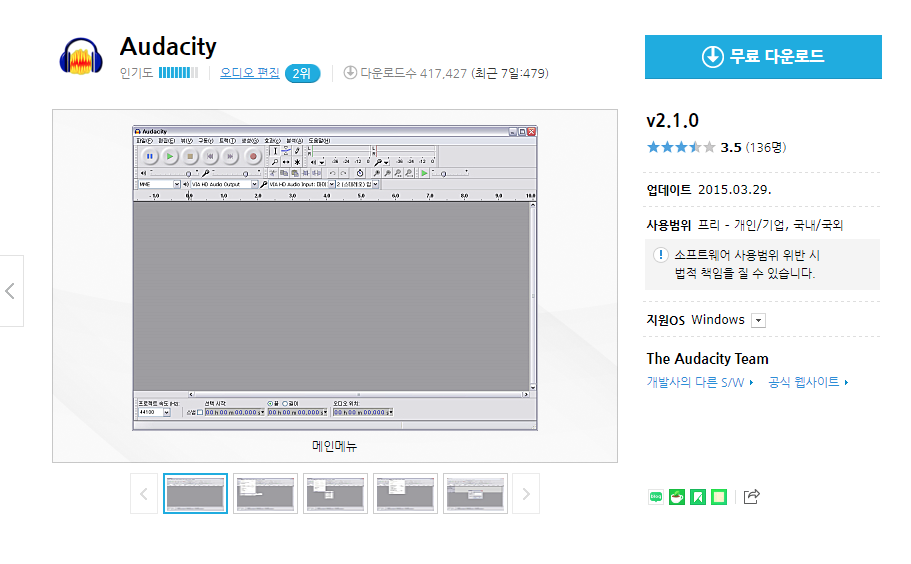Viewport: 911px width, 564px height.
Task: Select the Envelope tool in the Audacity preview
Action: 286,151
